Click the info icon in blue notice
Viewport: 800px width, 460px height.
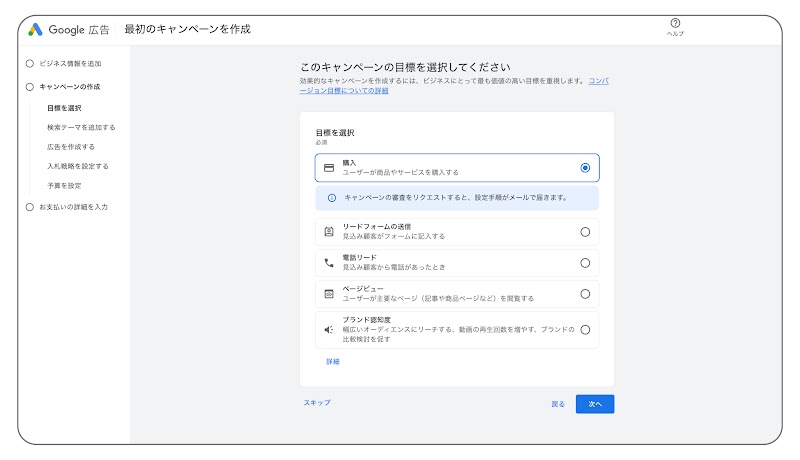click(332, 198)
